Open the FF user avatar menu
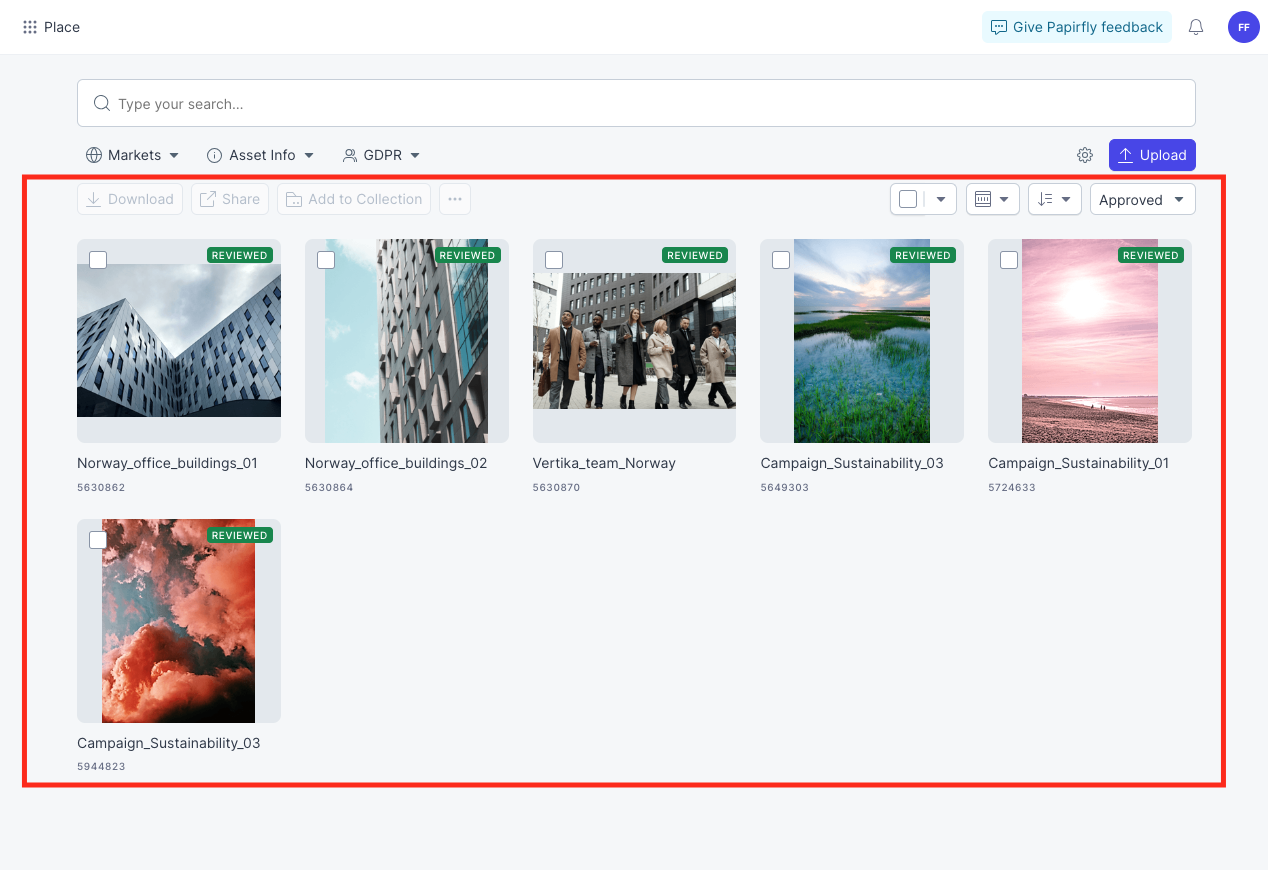The width and height of the screenshot is (1268, 870). click(x=1243, y=27)
